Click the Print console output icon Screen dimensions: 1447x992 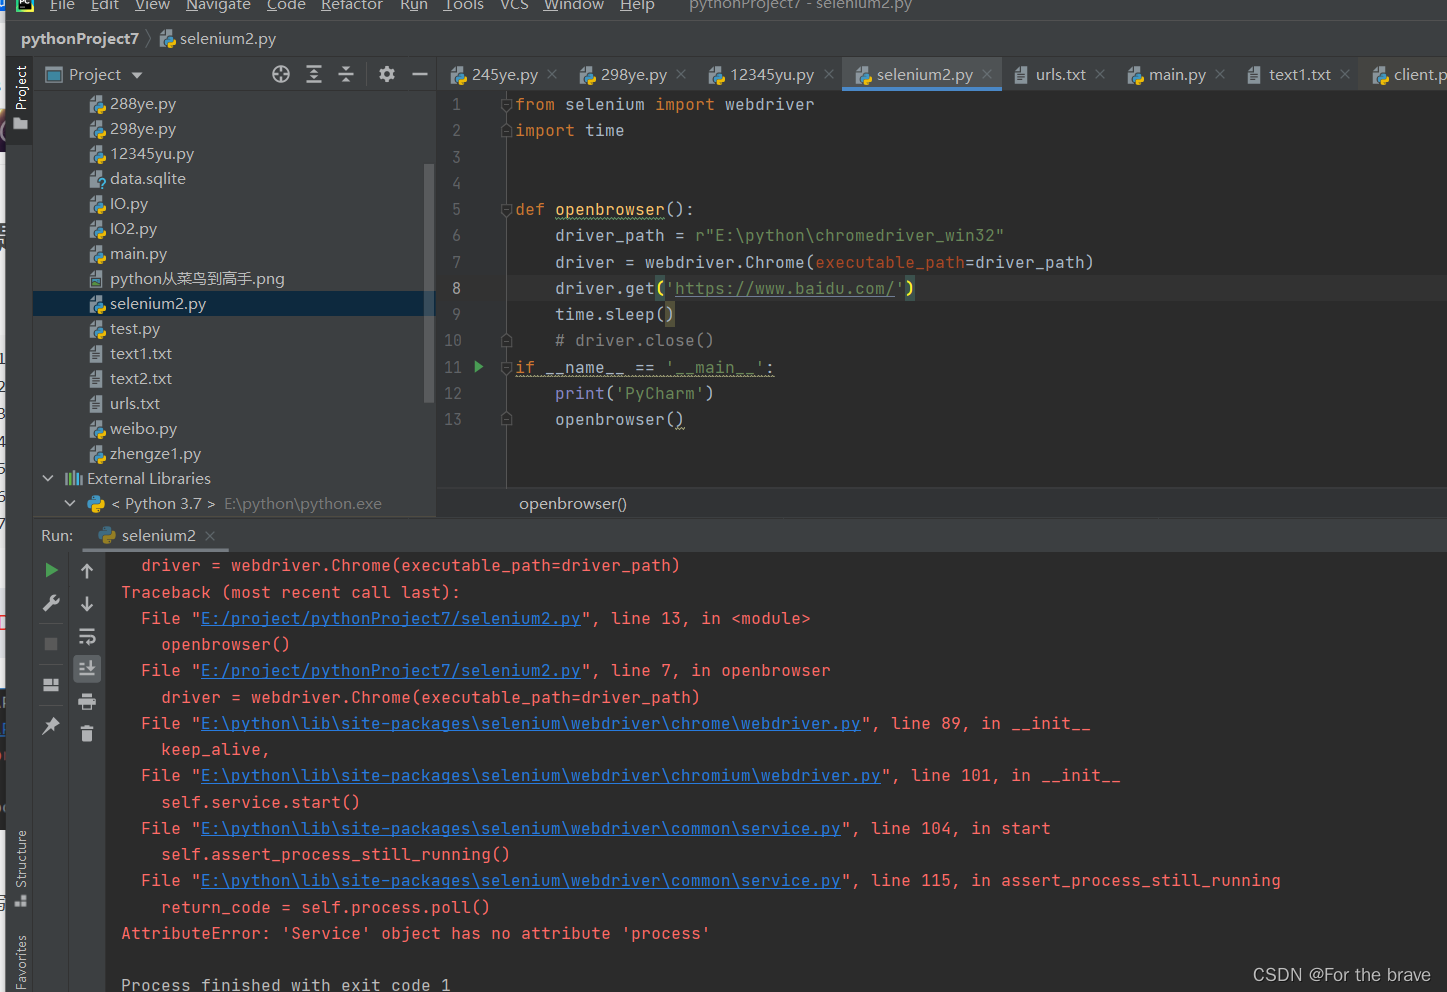coord(87,701)
